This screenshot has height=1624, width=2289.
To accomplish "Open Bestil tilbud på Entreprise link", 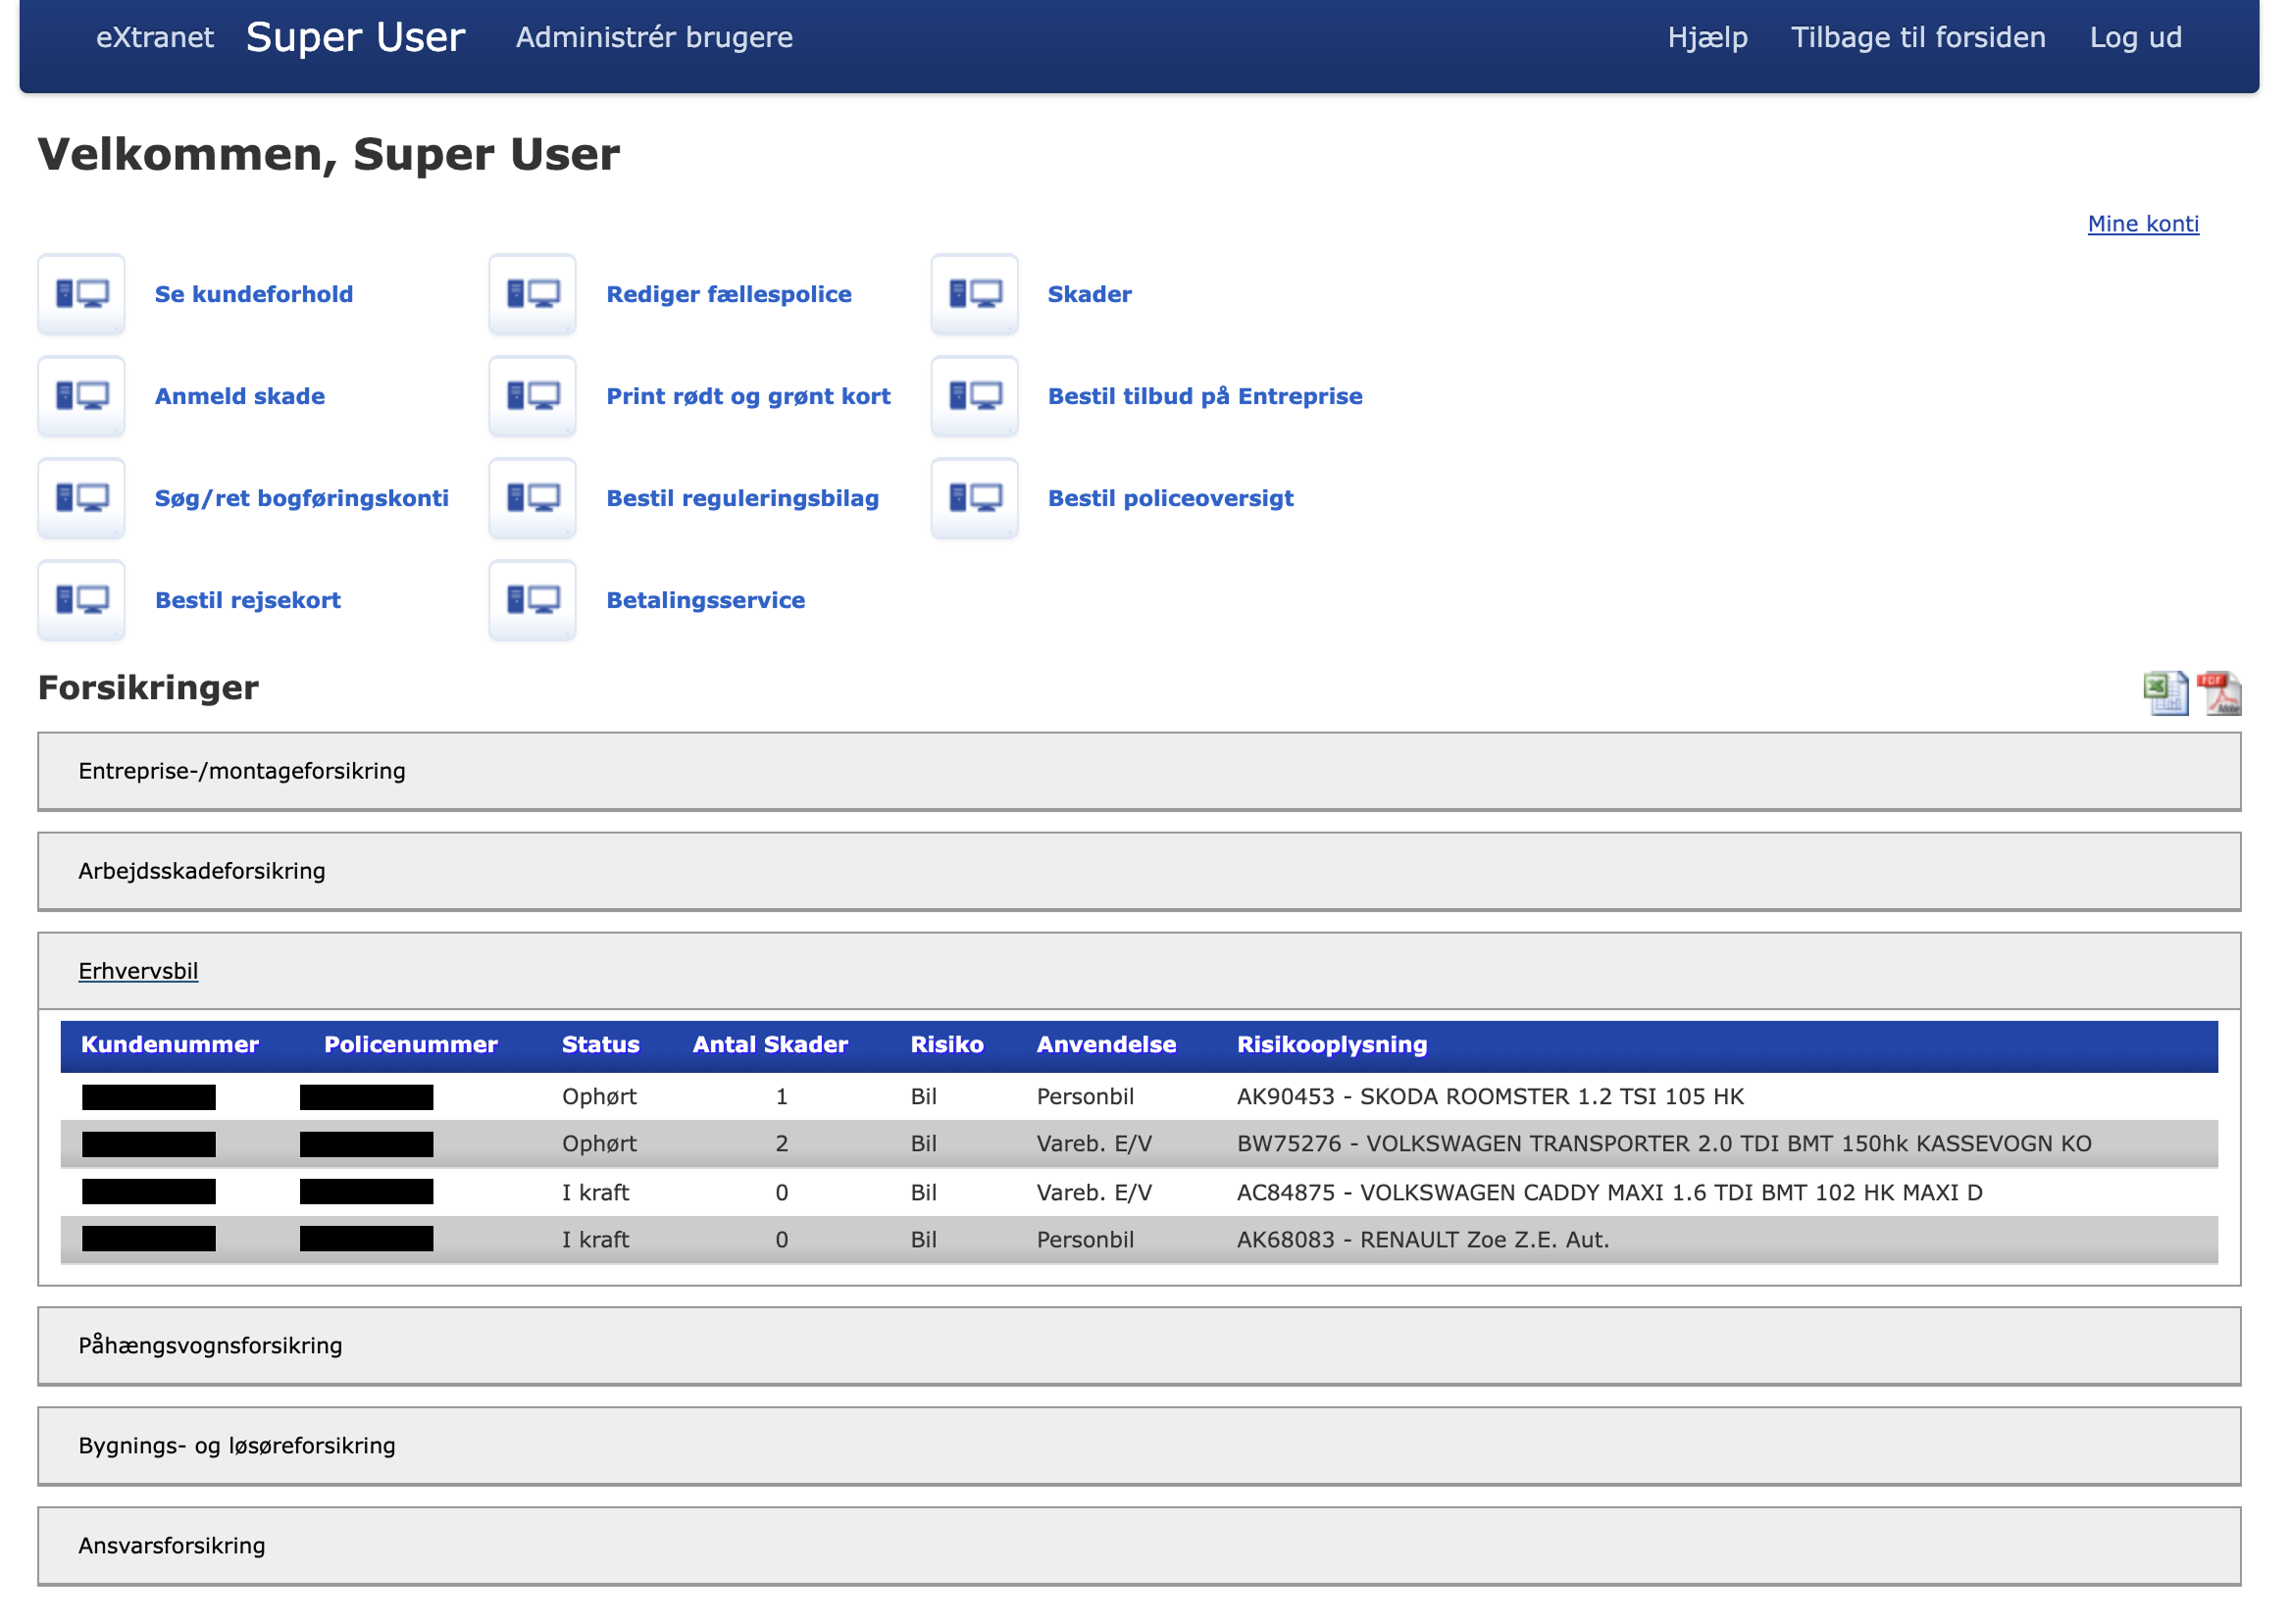I will 1204,396.
